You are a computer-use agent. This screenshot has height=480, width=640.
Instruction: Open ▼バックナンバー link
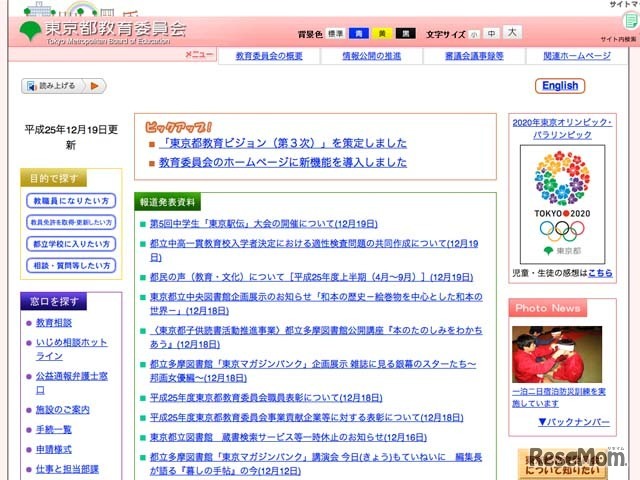574,422
